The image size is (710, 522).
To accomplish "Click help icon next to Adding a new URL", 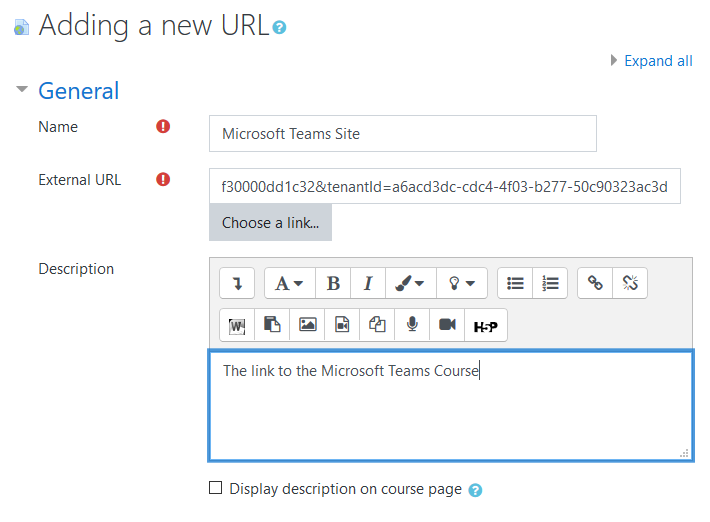I will point(279,28).
